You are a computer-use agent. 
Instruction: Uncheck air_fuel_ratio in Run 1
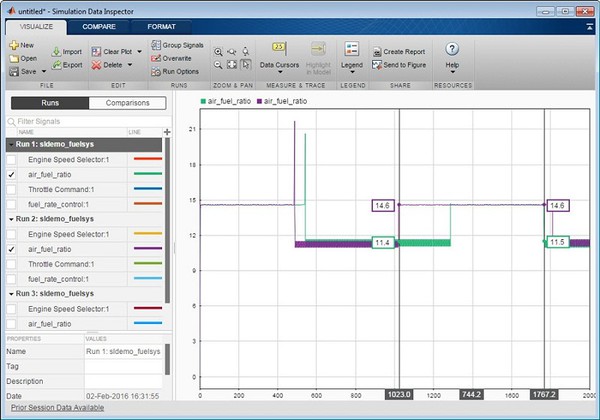coord(11,174)
